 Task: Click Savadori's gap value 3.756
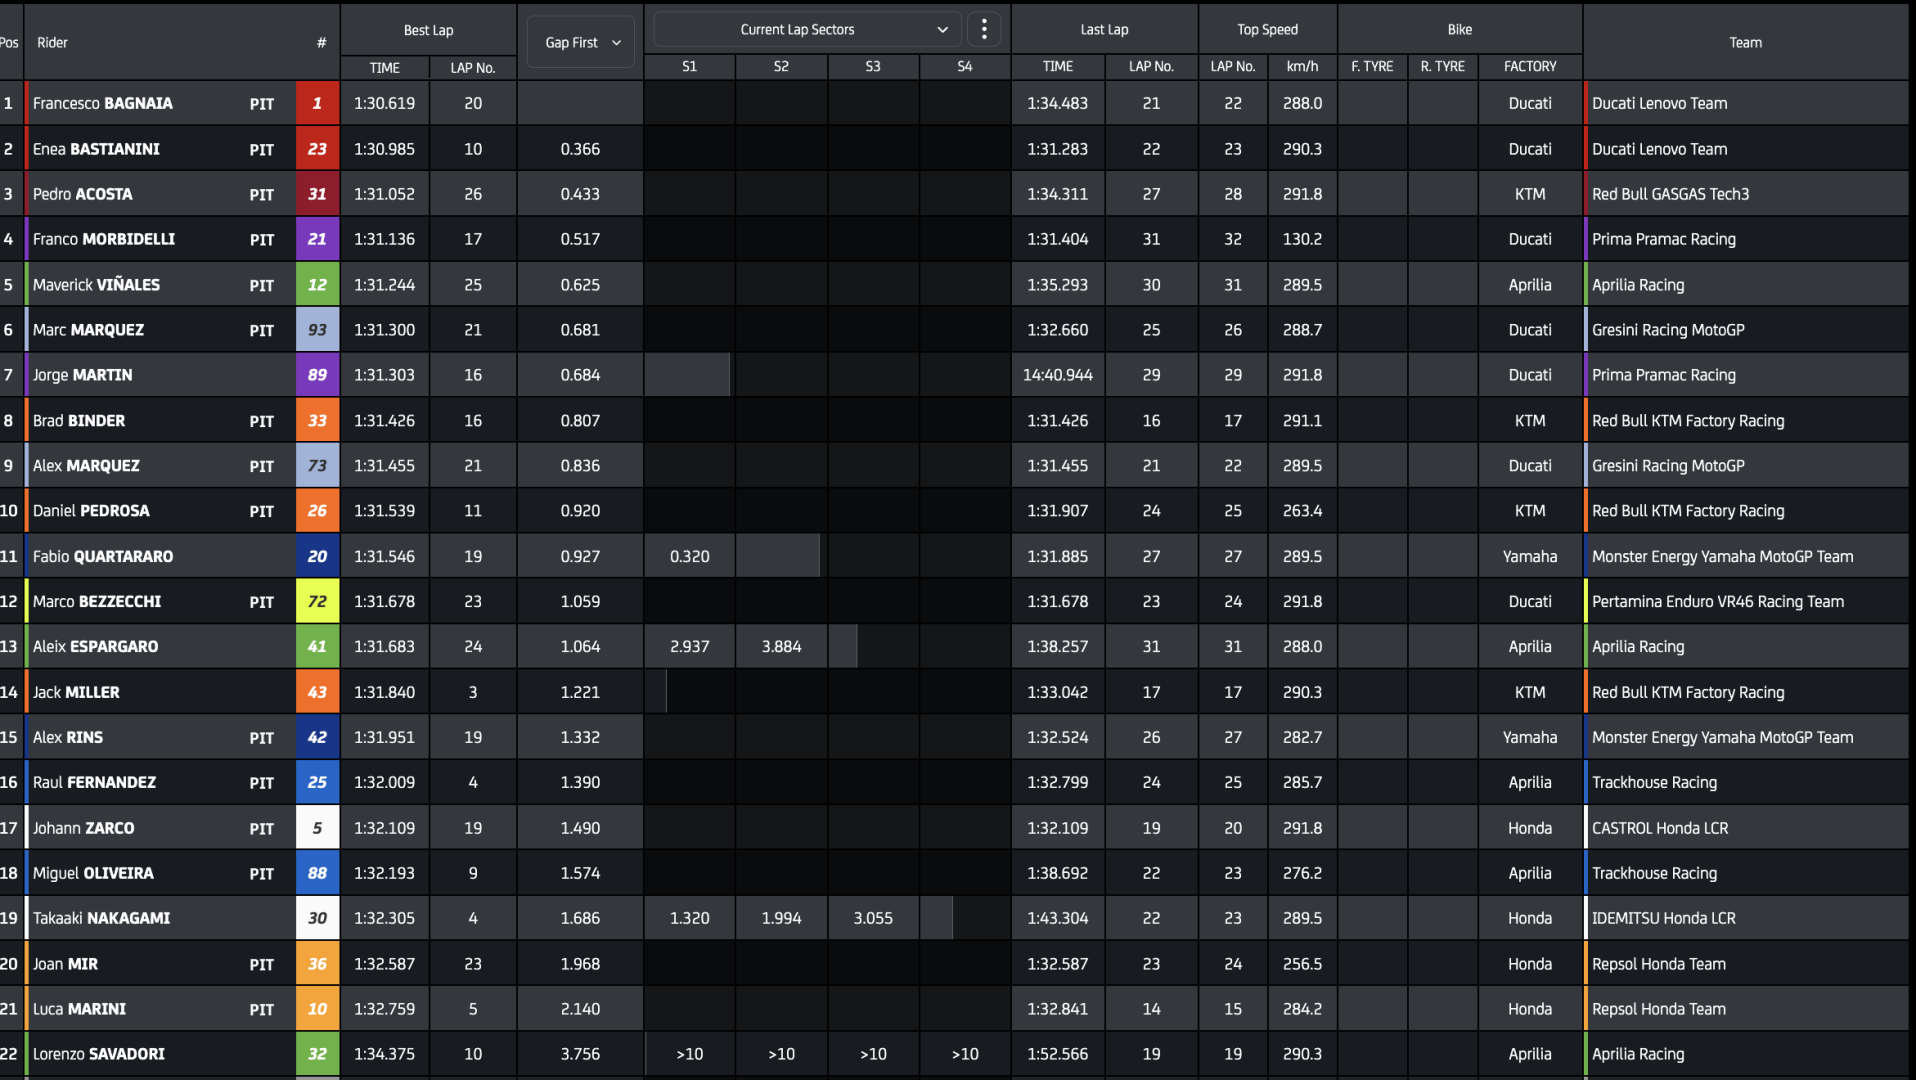580,1054
